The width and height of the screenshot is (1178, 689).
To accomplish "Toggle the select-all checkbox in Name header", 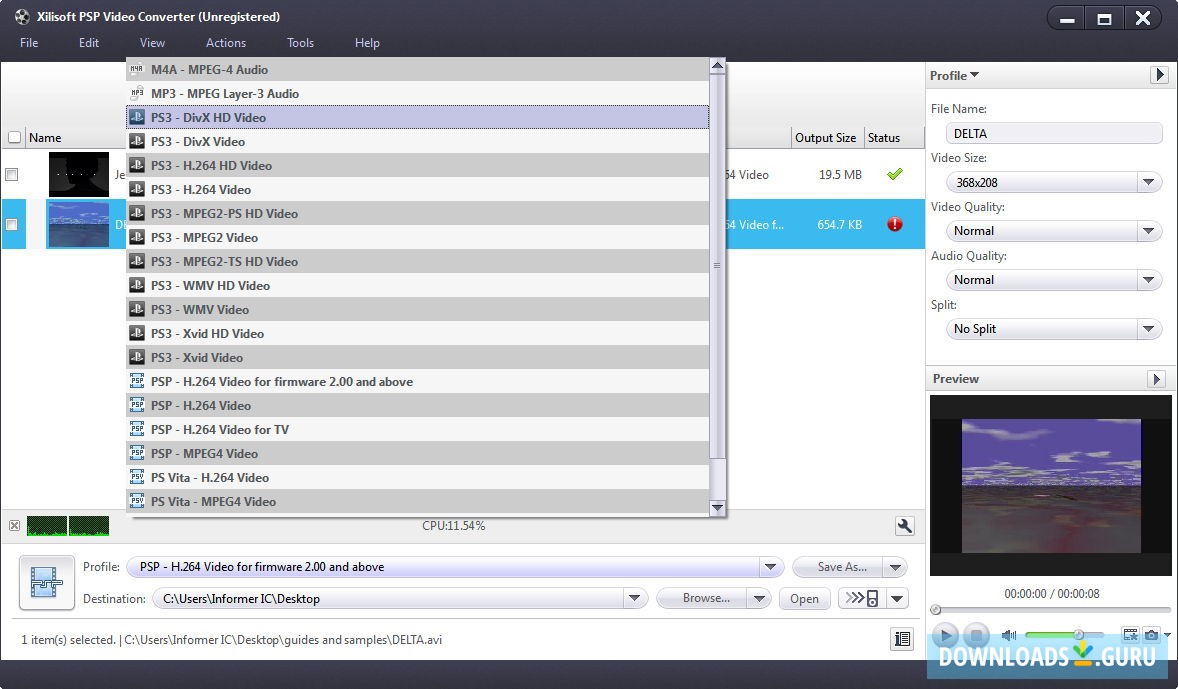I will coord(15,137).
